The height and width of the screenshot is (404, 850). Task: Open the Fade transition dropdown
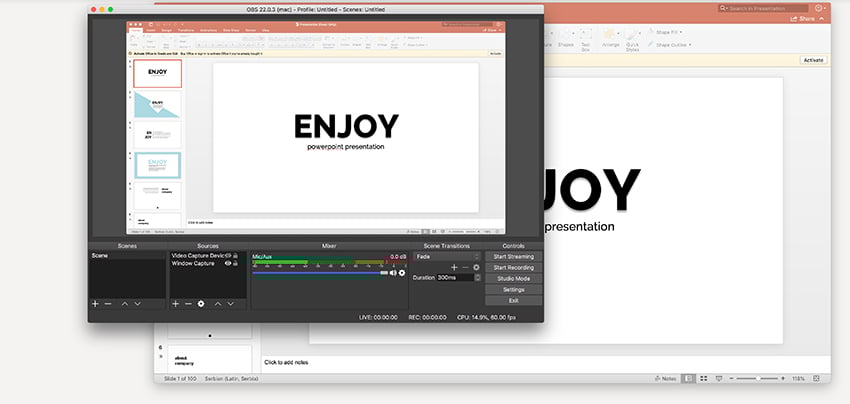click(x=447, y=256)
